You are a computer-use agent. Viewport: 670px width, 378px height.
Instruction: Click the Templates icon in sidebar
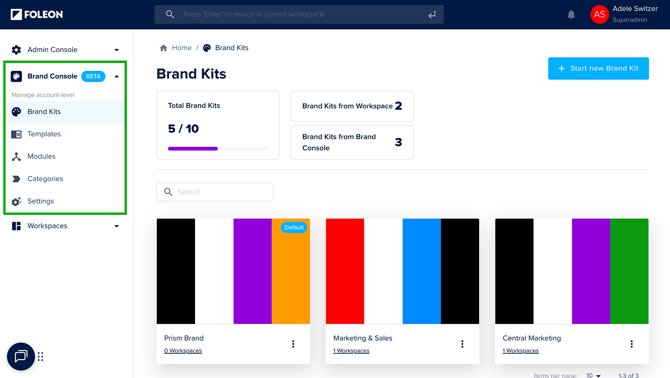coord(16,134)
